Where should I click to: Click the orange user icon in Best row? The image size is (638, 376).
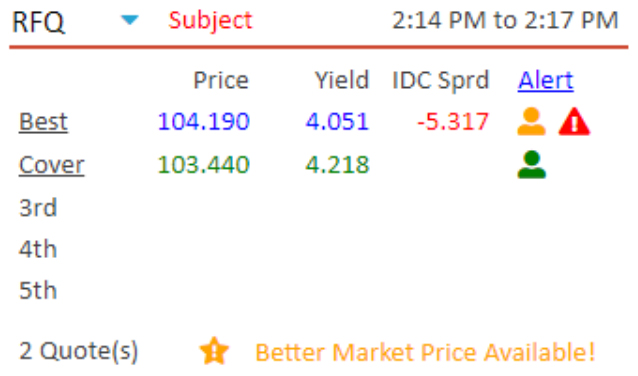531,121
